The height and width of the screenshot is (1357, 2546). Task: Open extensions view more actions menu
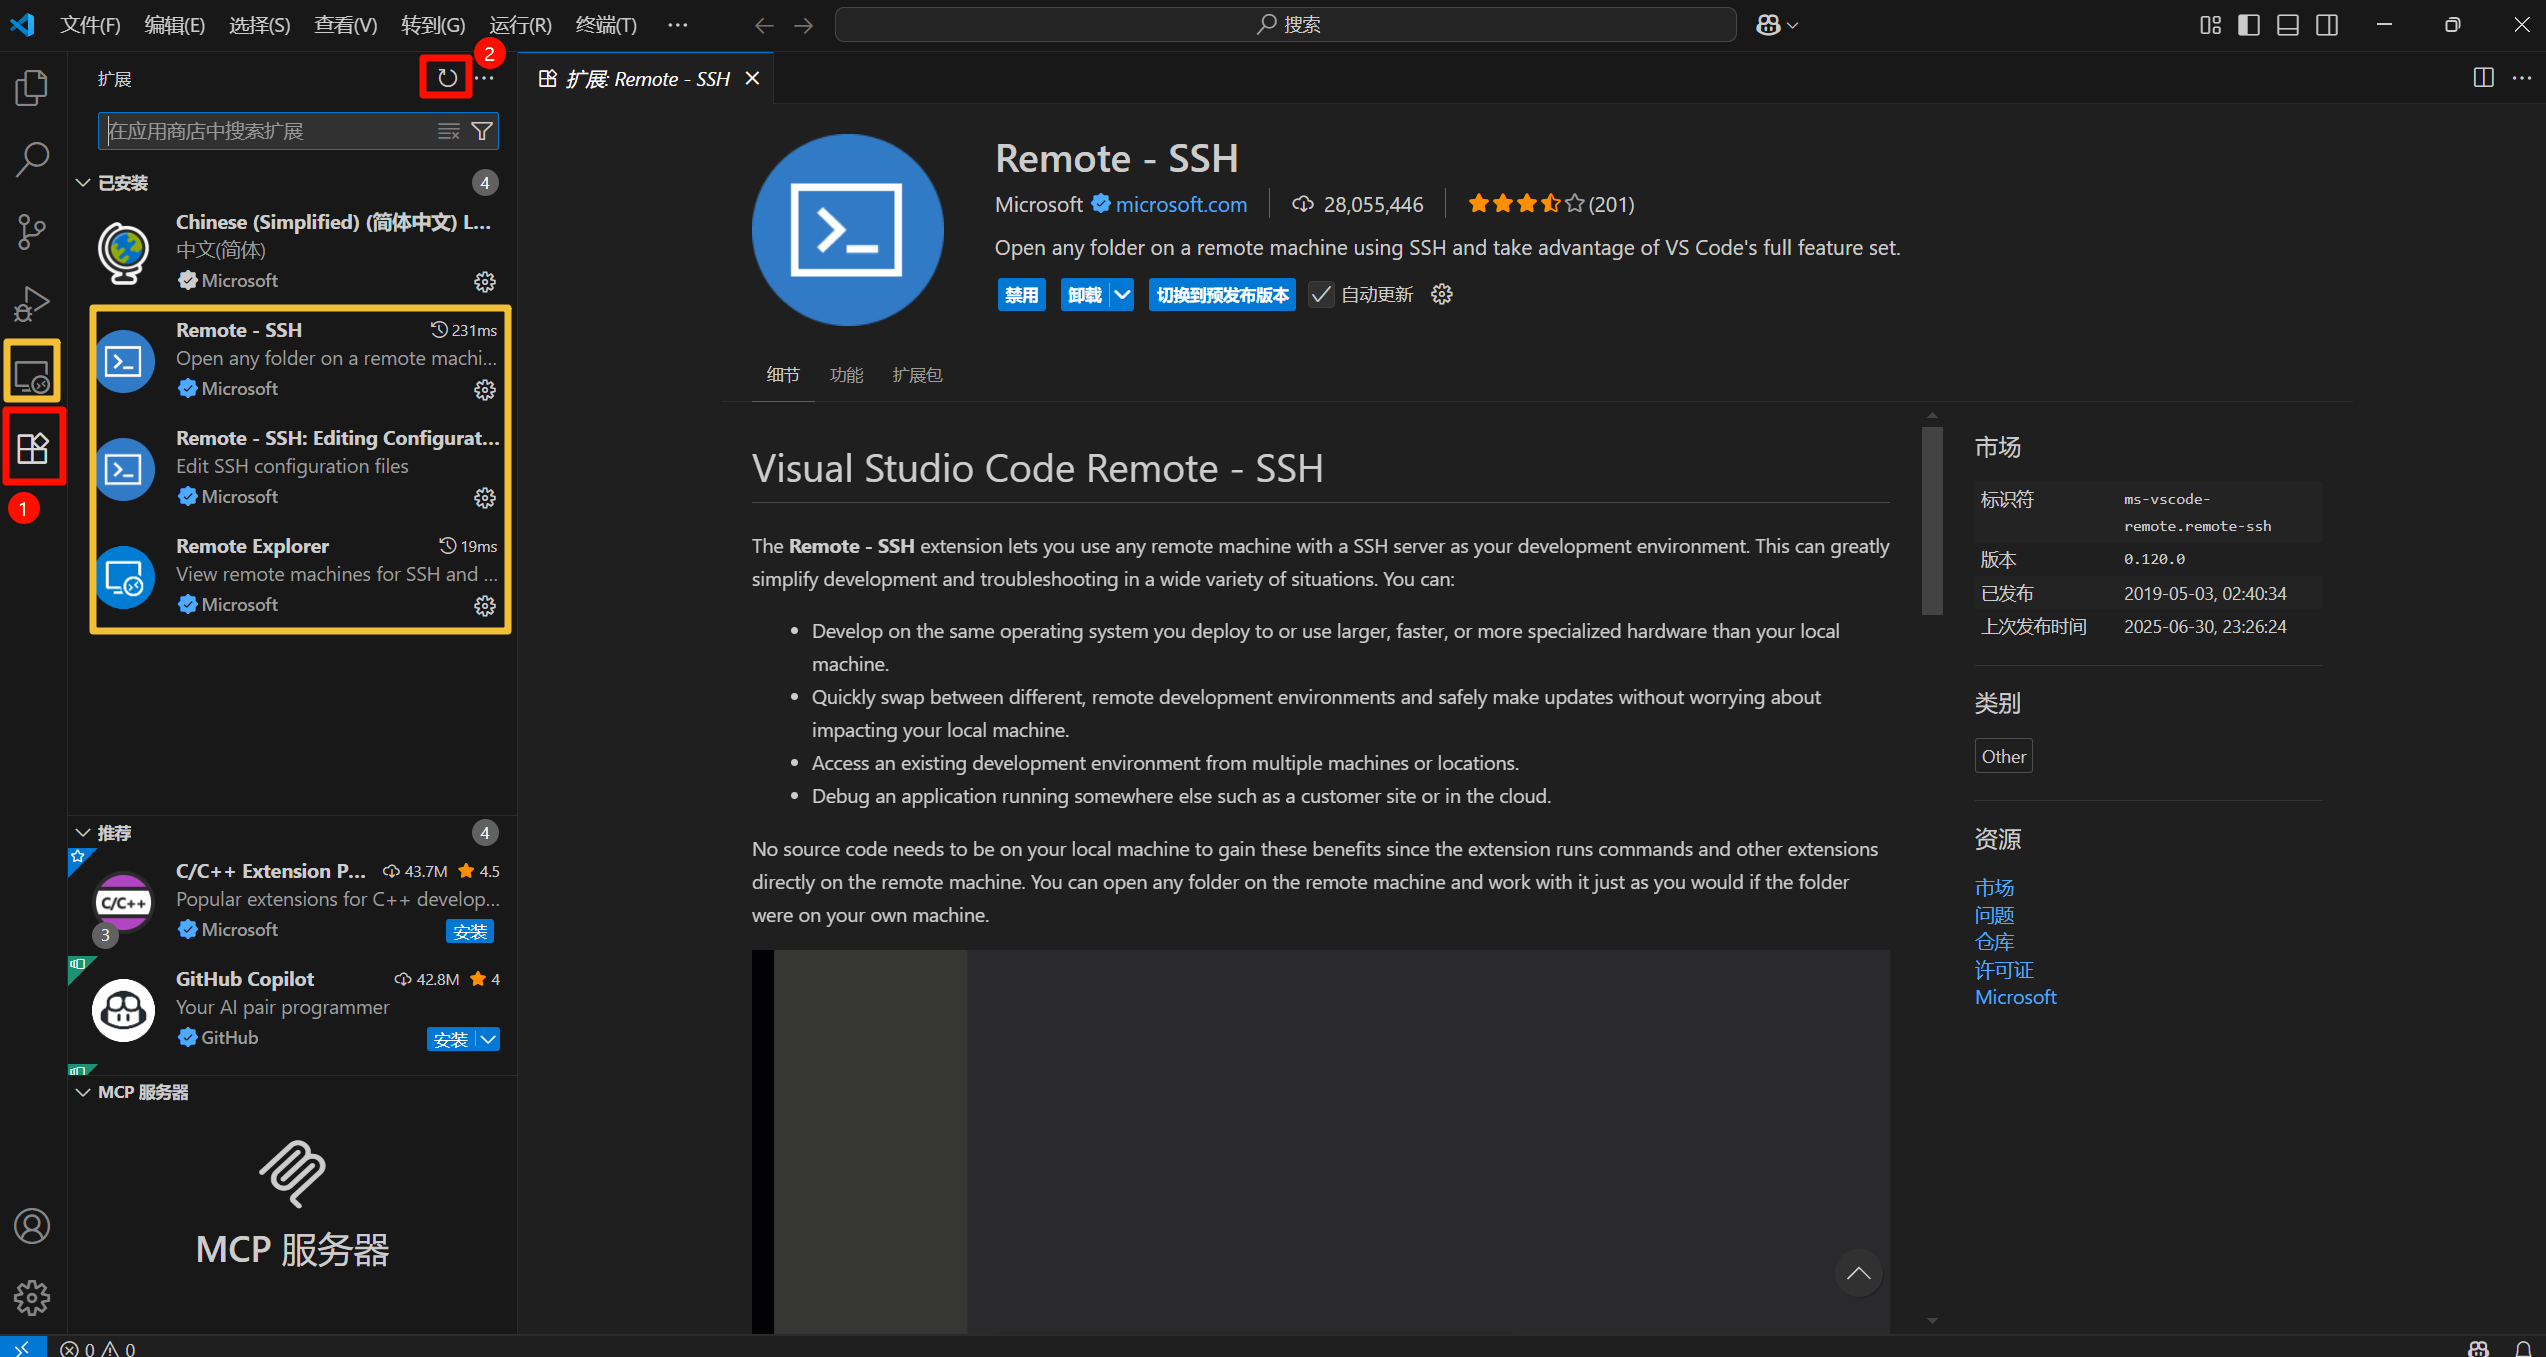[x=485, y=78]
